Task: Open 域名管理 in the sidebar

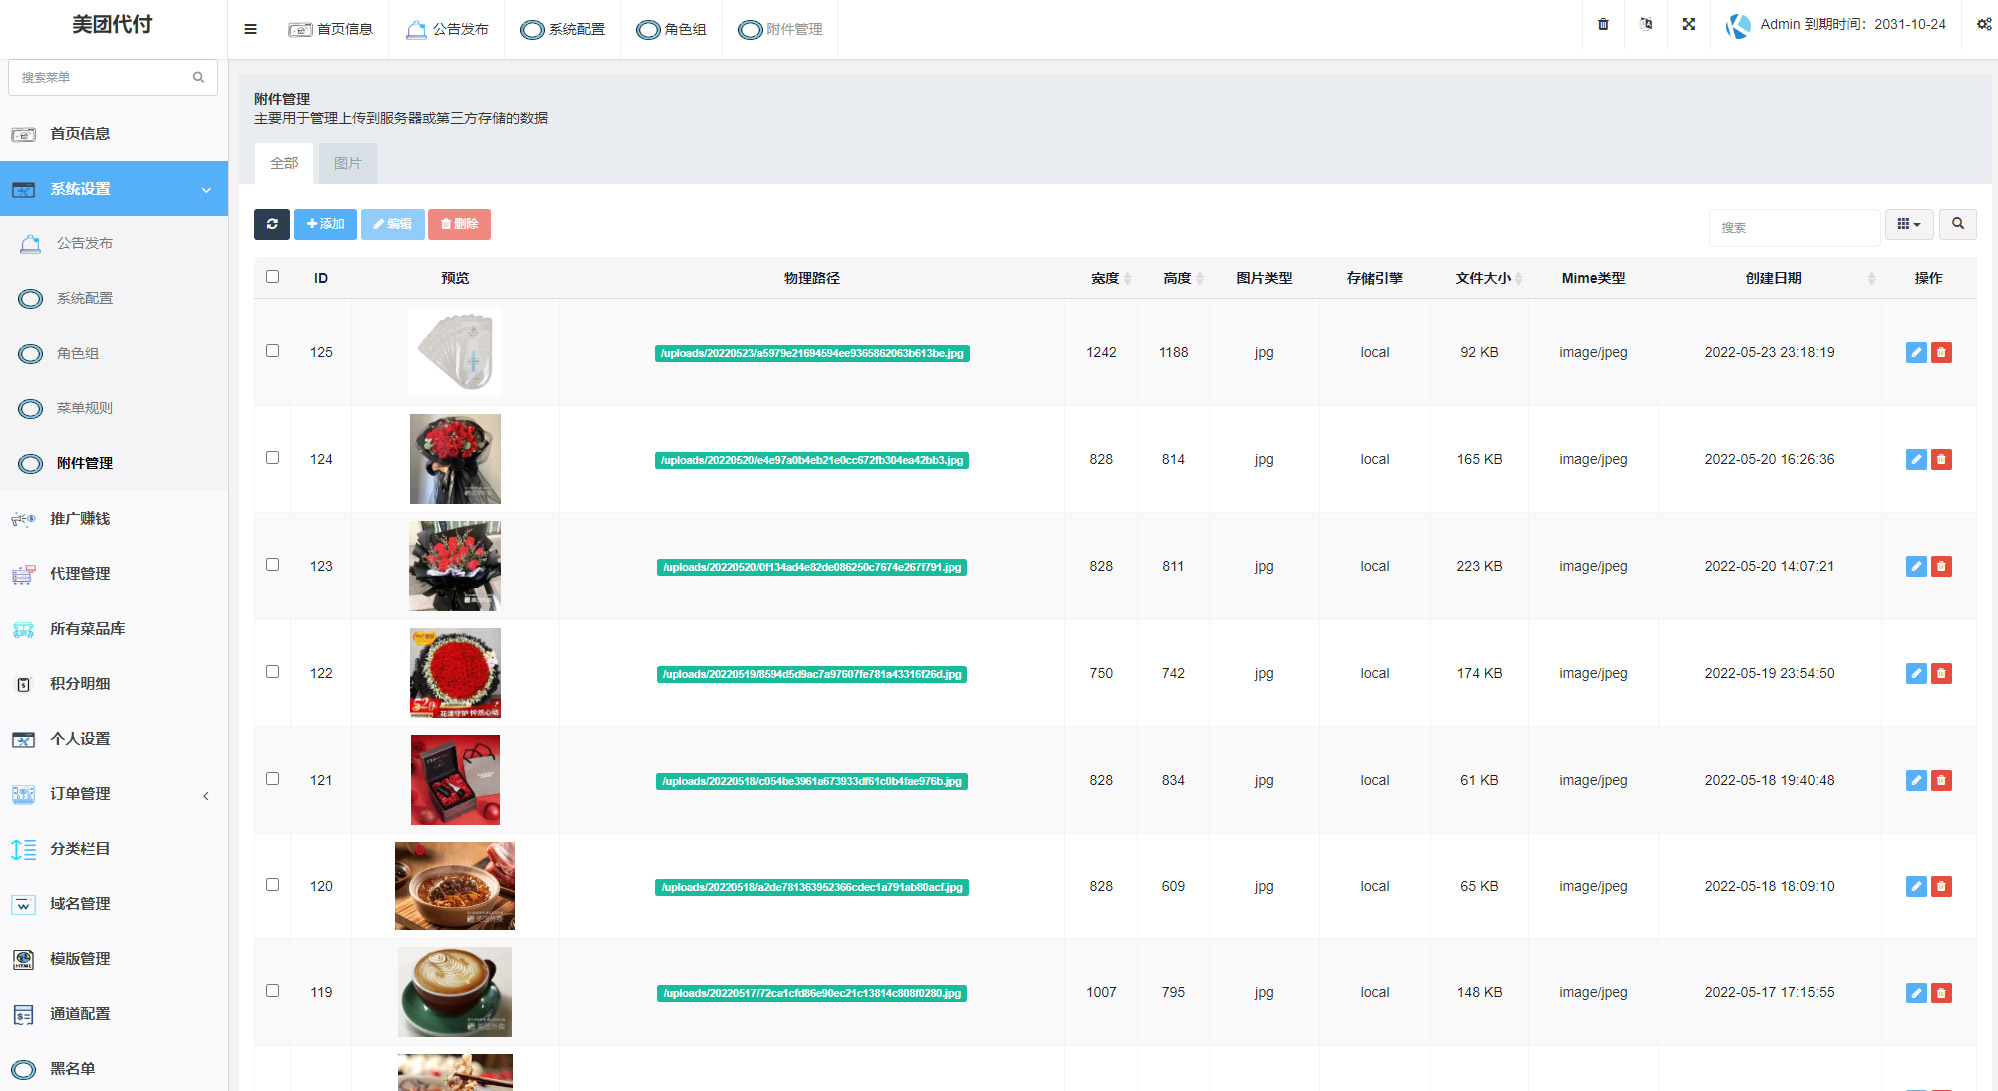Action: pyautogui.click(x=114, y=903)
